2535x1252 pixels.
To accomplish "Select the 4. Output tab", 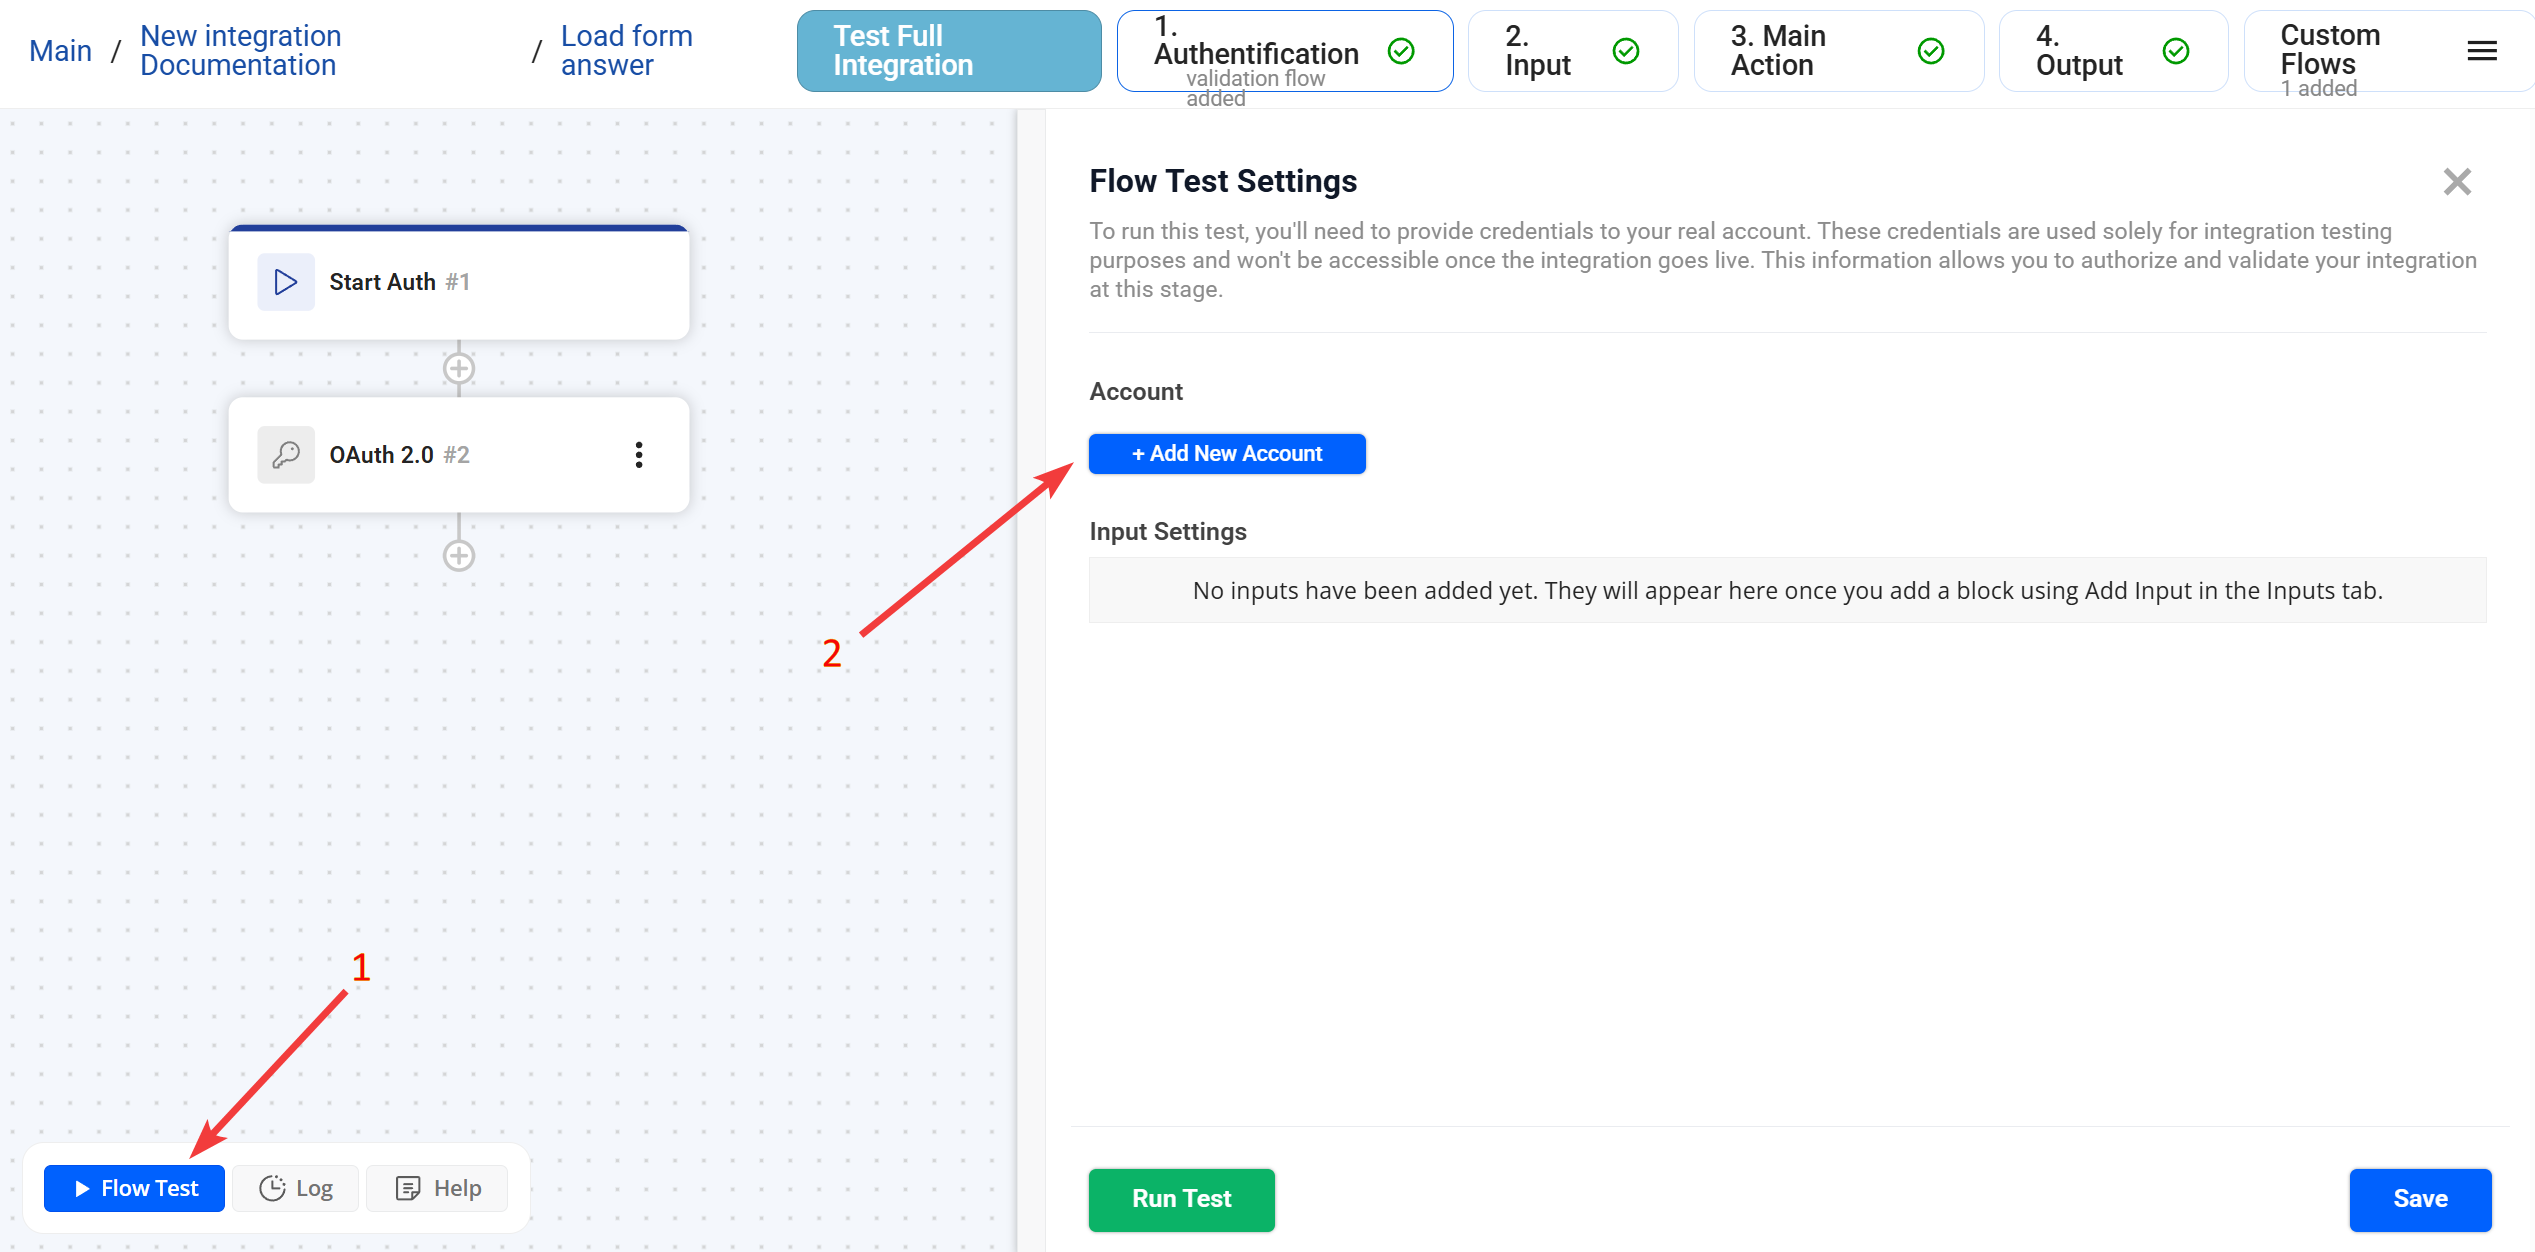I will coord(2080,51).
